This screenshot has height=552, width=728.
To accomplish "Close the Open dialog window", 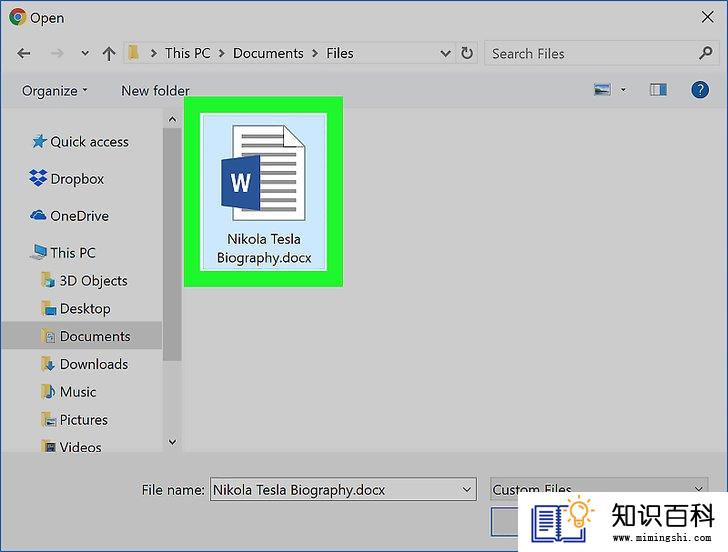I will click(x=707, y=17).
